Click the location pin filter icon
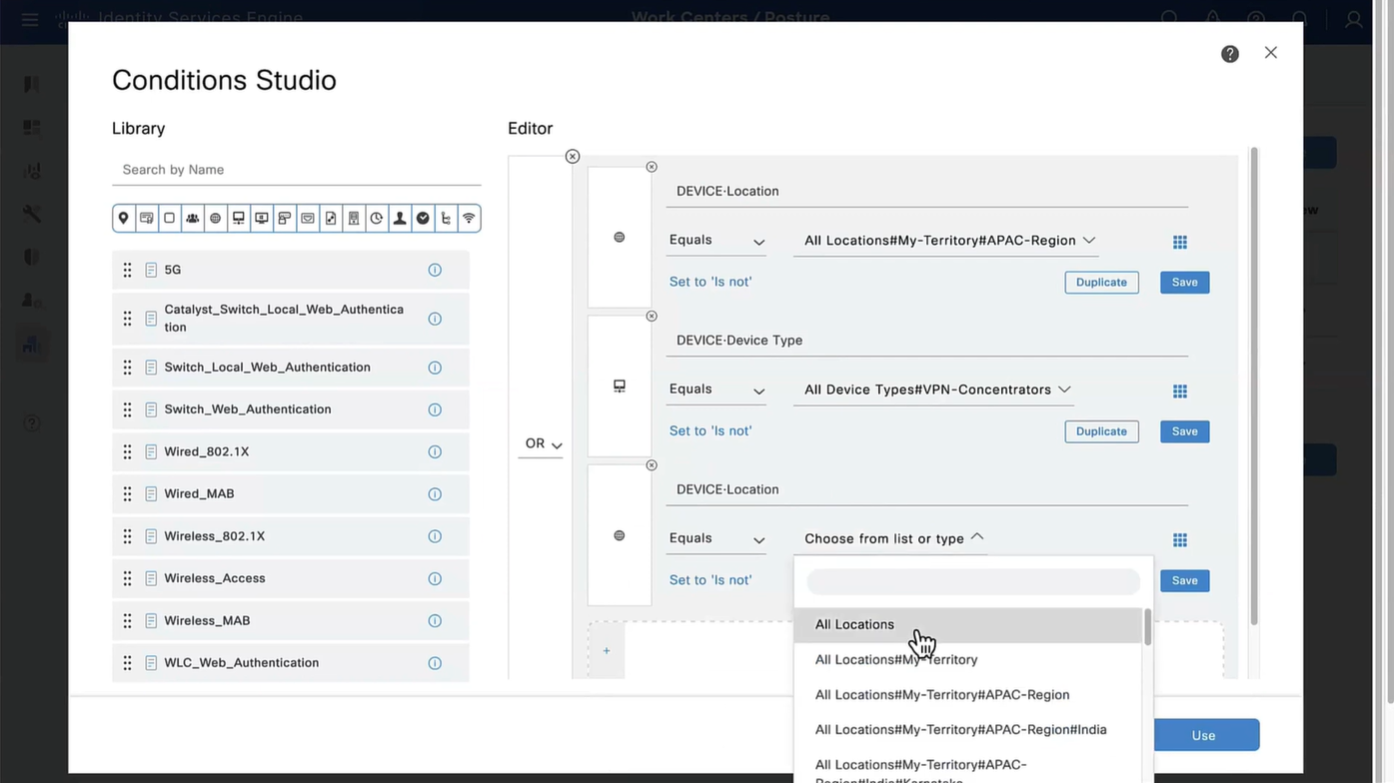1394x783 pixels. click(123, 218)
